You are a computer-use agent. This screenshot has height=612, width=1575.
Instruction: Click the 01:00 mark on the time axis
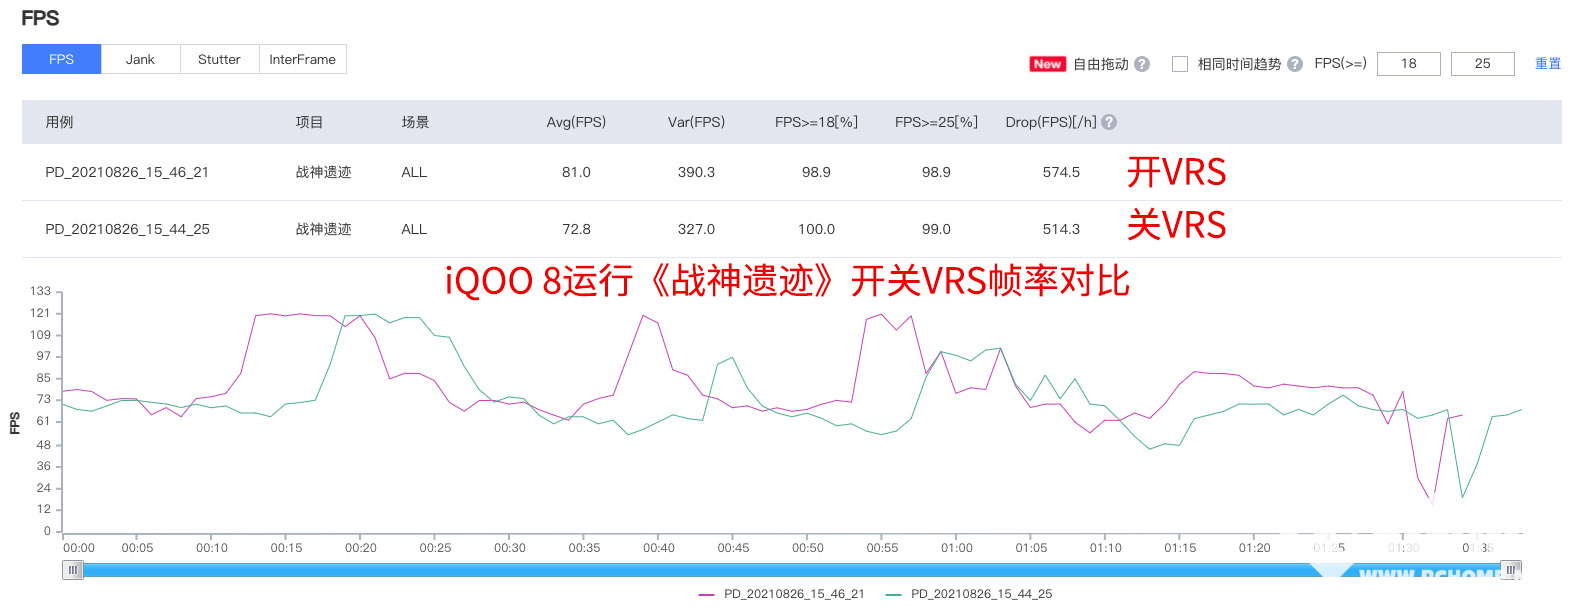coord(956,548)
